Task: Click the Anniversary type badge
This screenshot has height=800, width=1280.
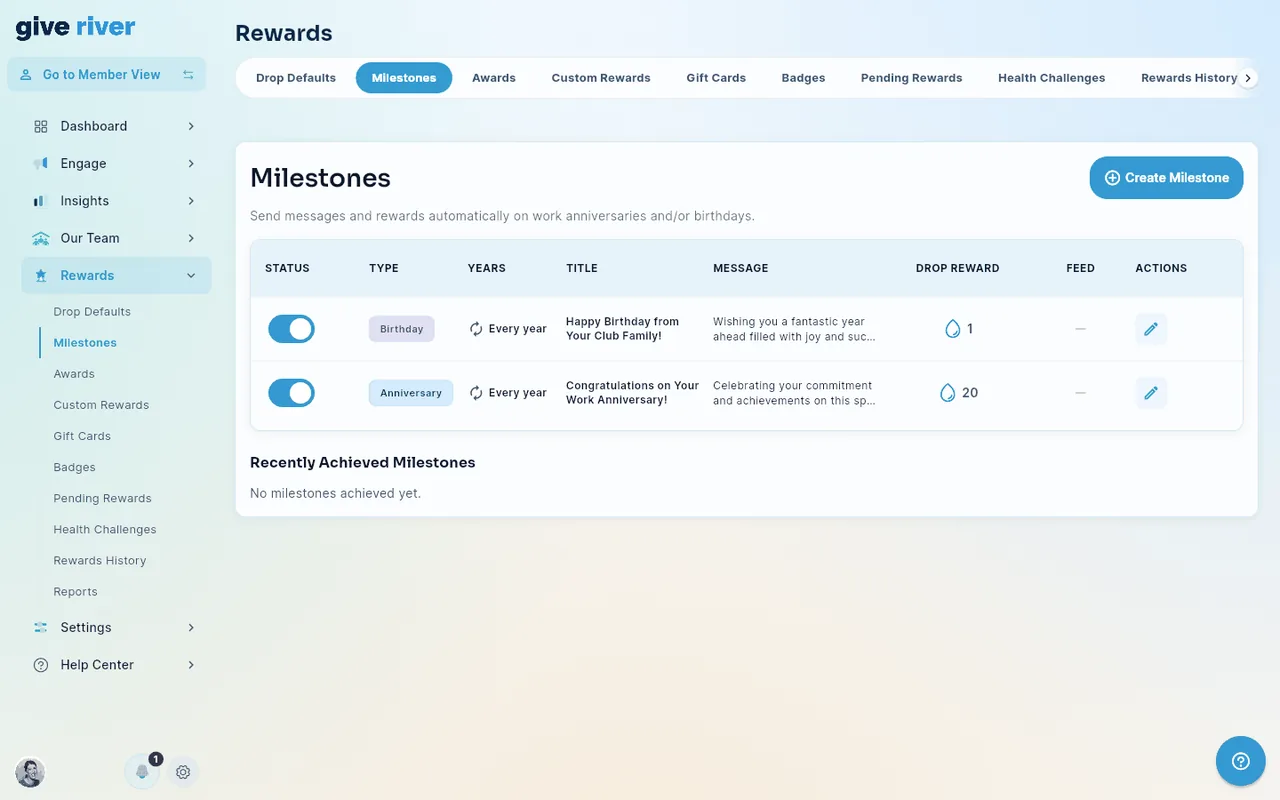Action: [411, 393]
